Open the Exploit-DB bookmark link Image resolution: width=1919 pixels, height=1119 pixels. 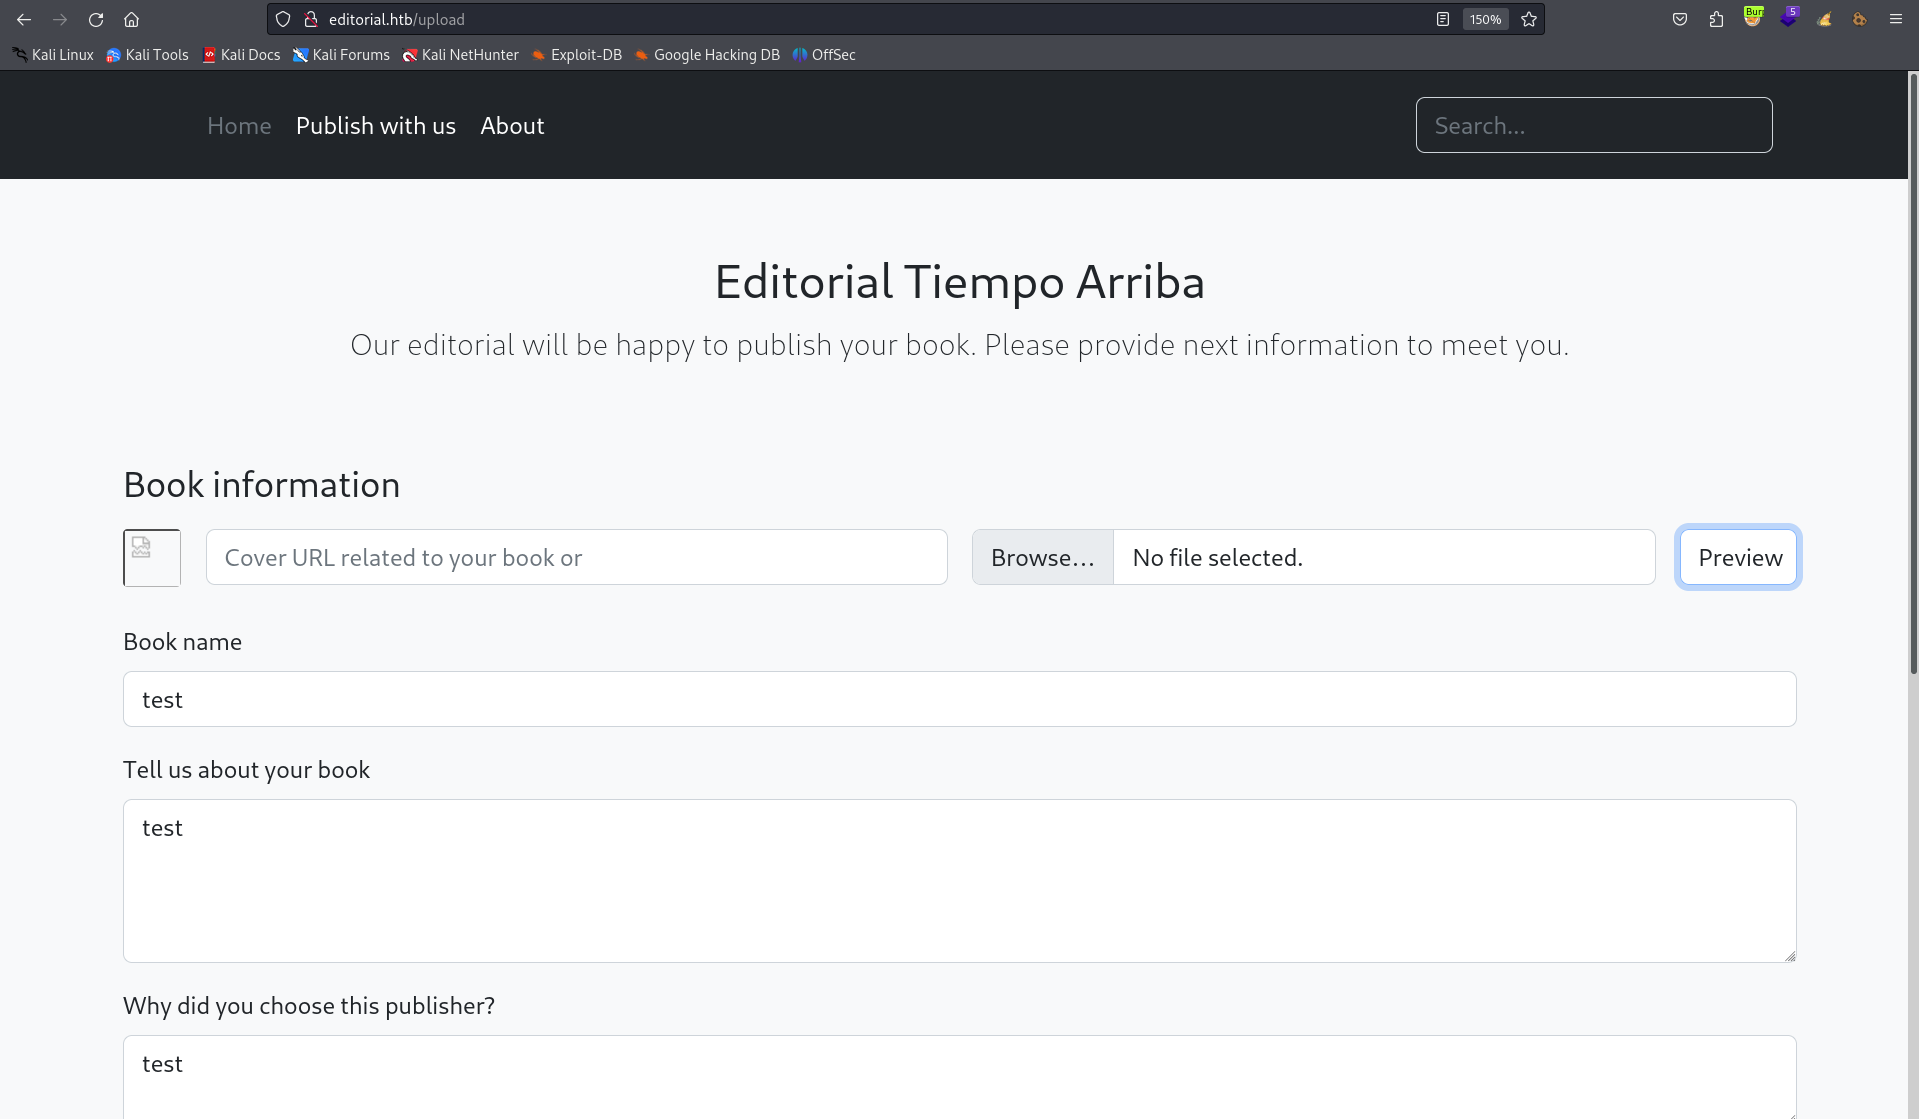click(x=586, y=55)
